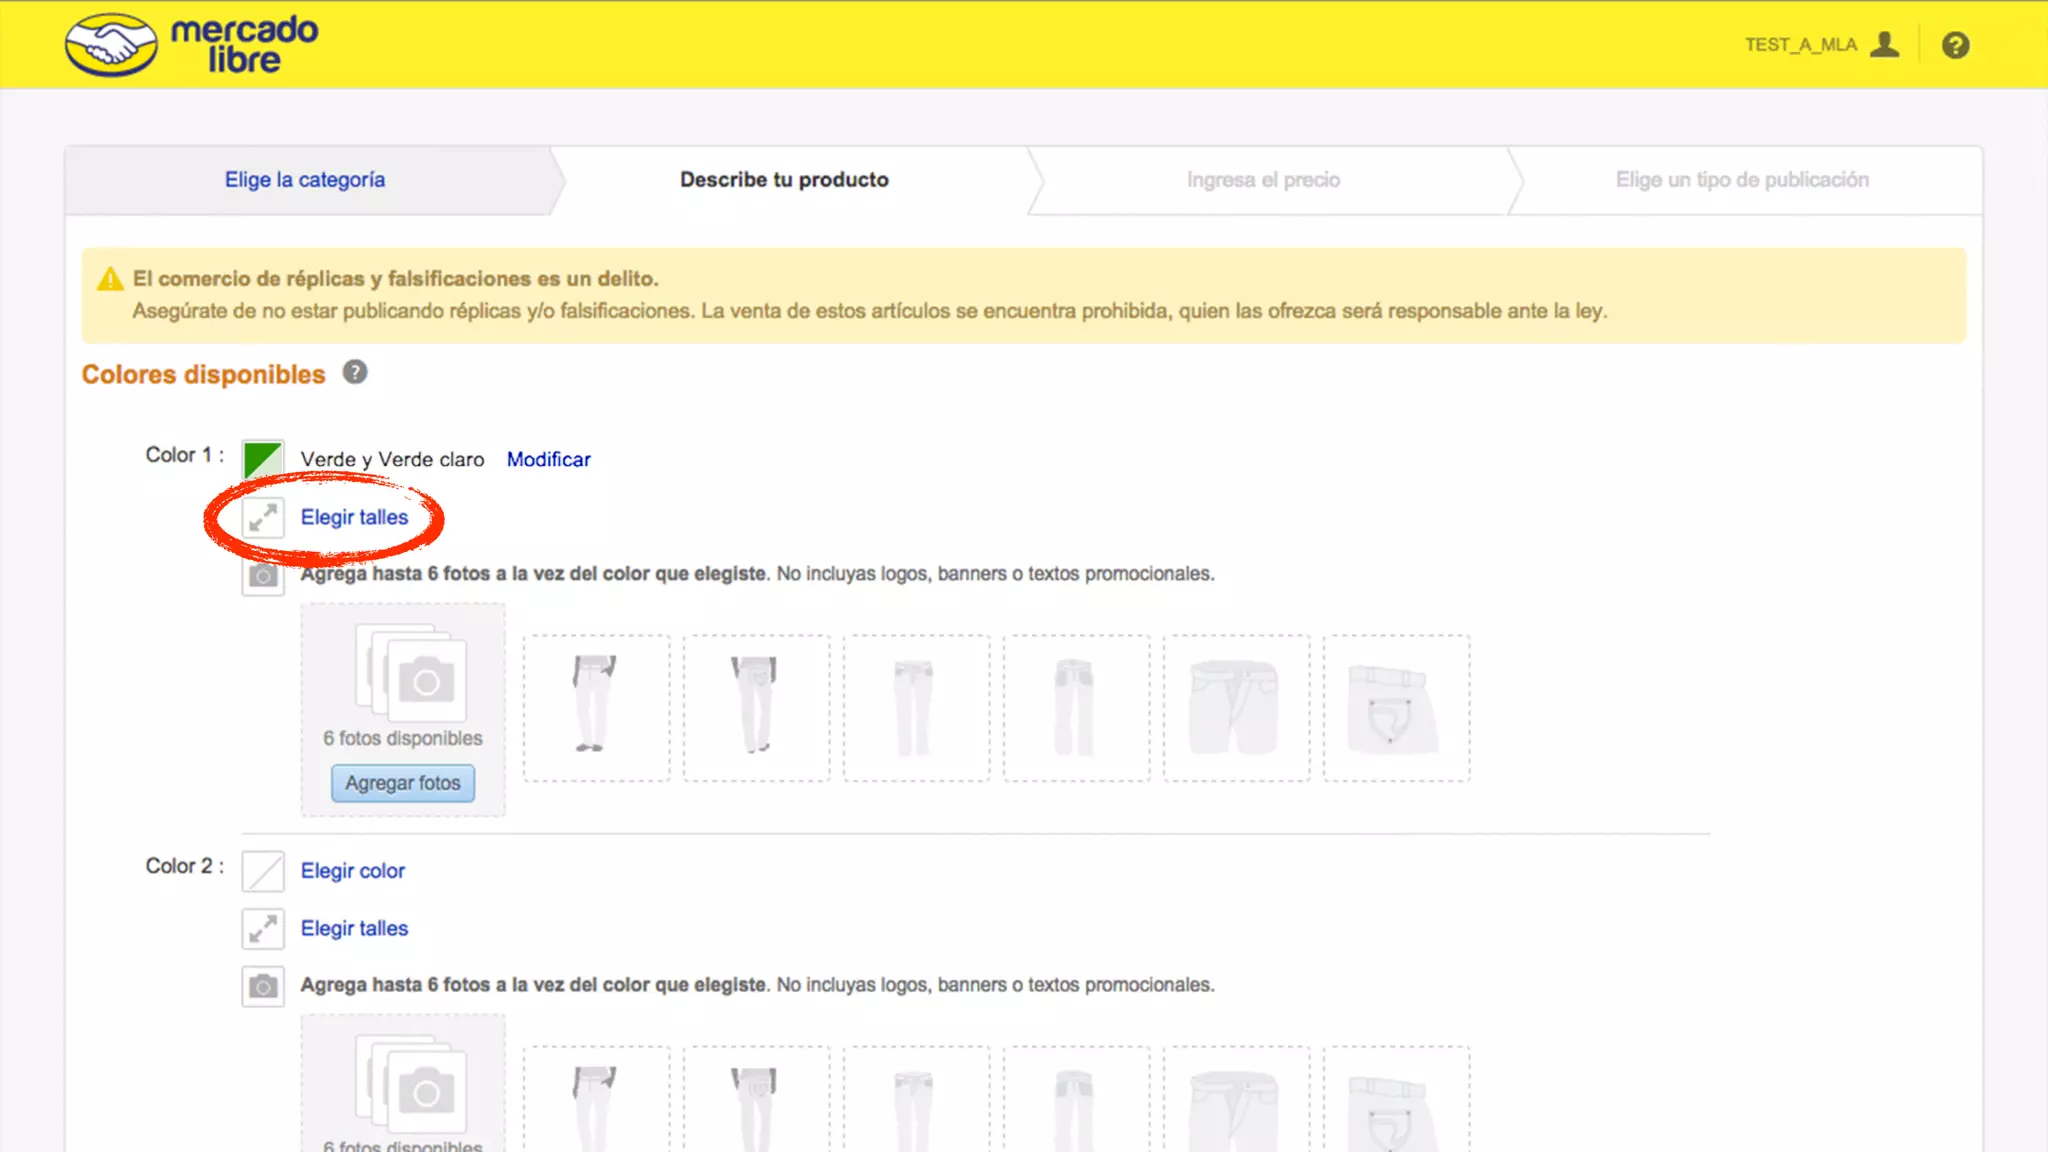This screenshot has width=2048, height=1152.
Task: Click the size arrows icon under Color 2
Action: pos(263,929)
